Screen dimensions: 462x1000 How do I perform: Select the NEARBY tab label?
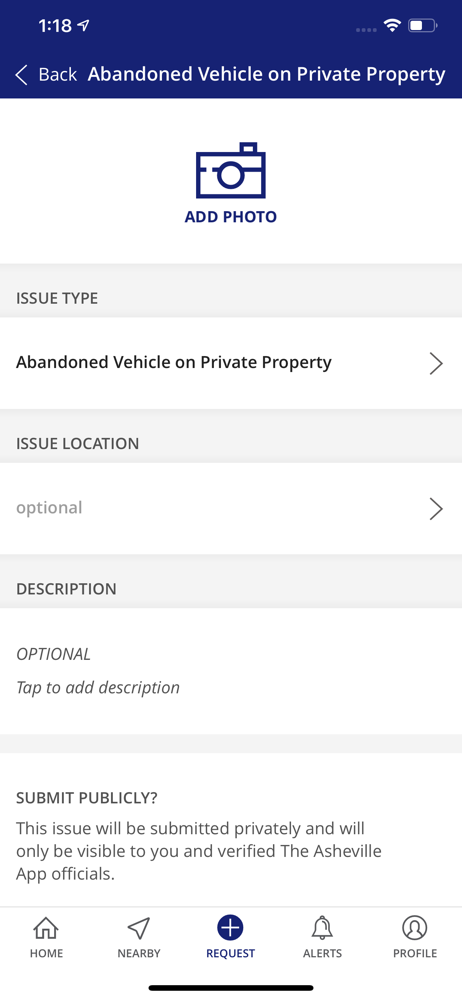point(138,953)
